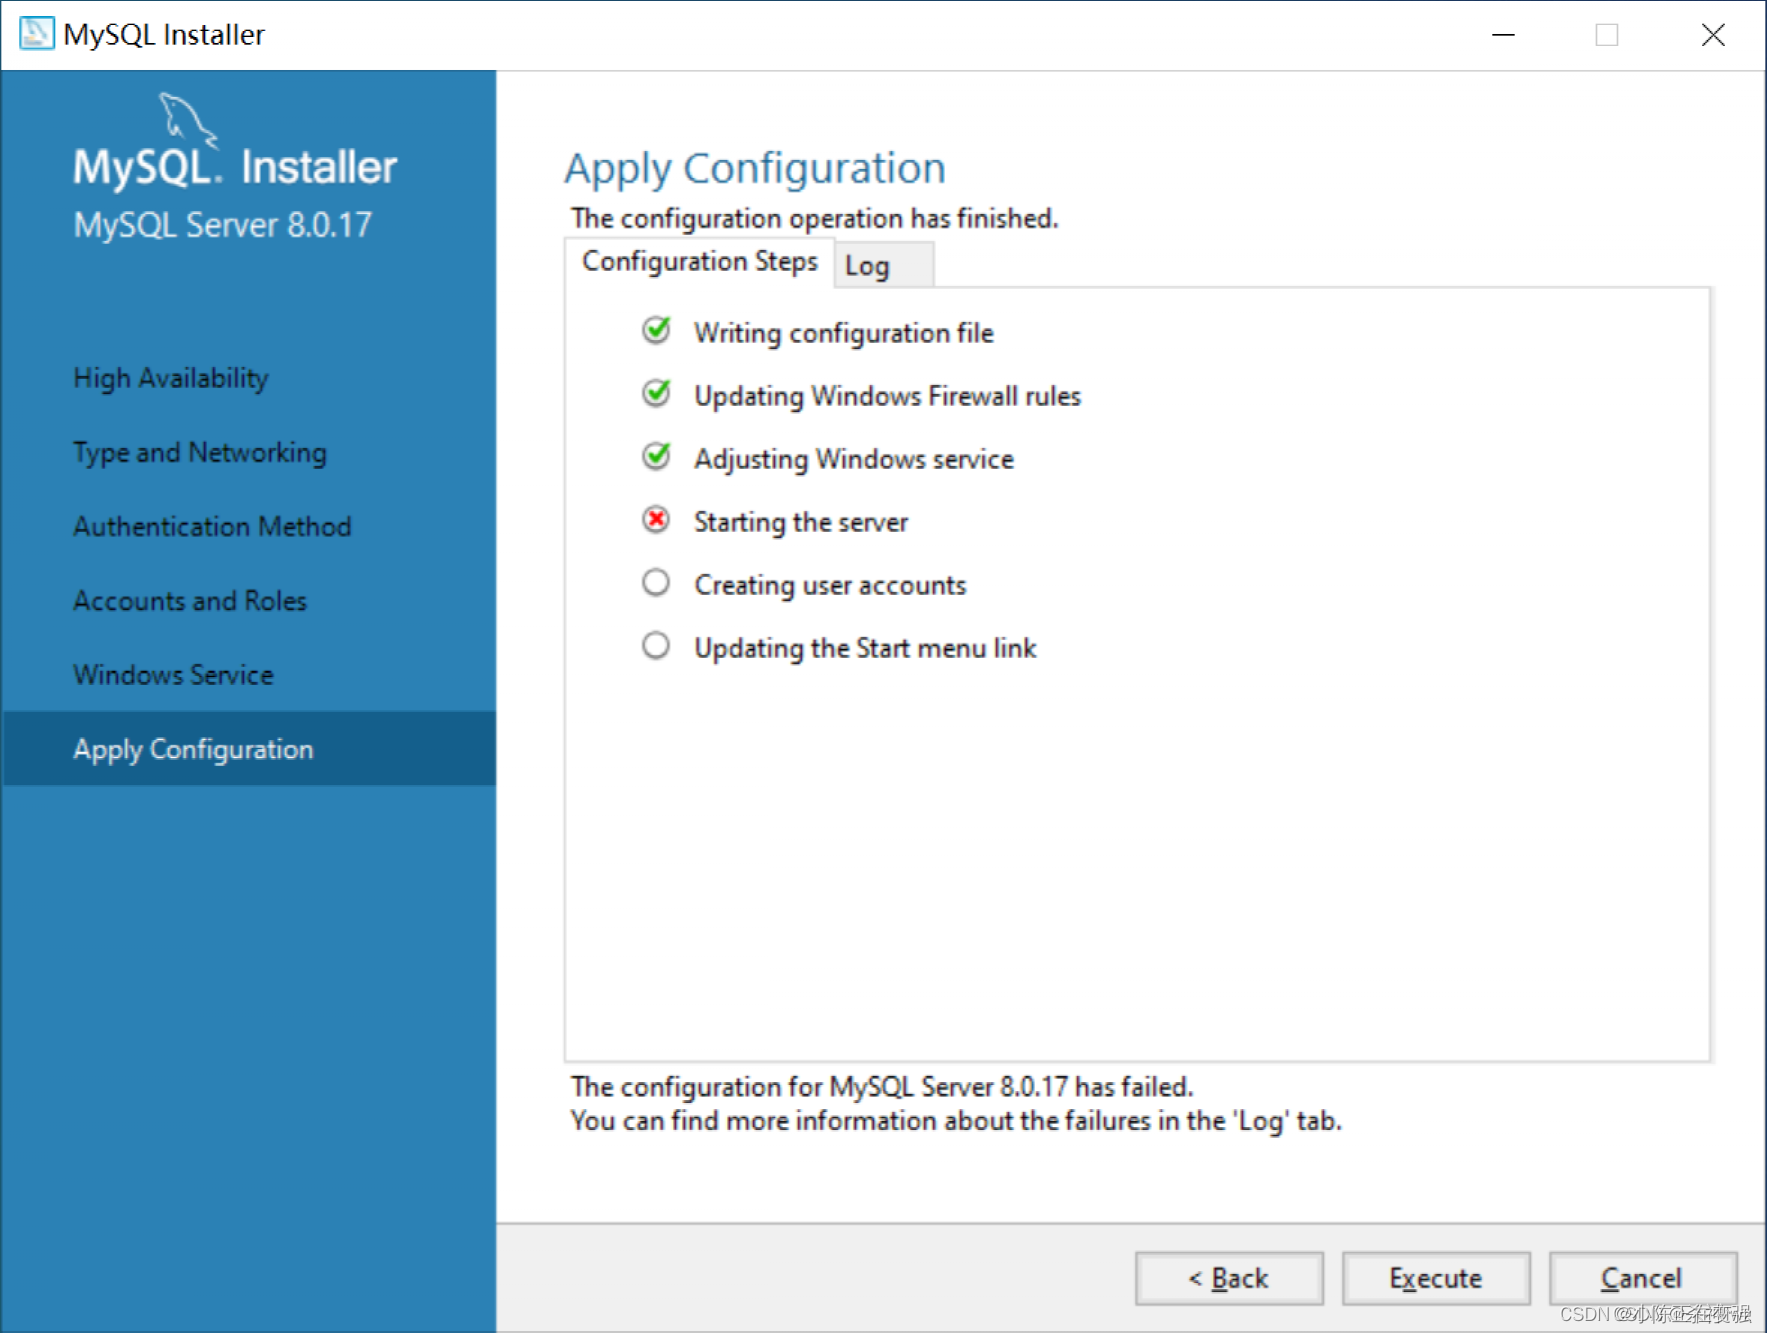The height and width of the screenshot is (1333, 1767).
Task: Click the pending circle beside Updating the Start menu link
Action: tap(656, 646)
